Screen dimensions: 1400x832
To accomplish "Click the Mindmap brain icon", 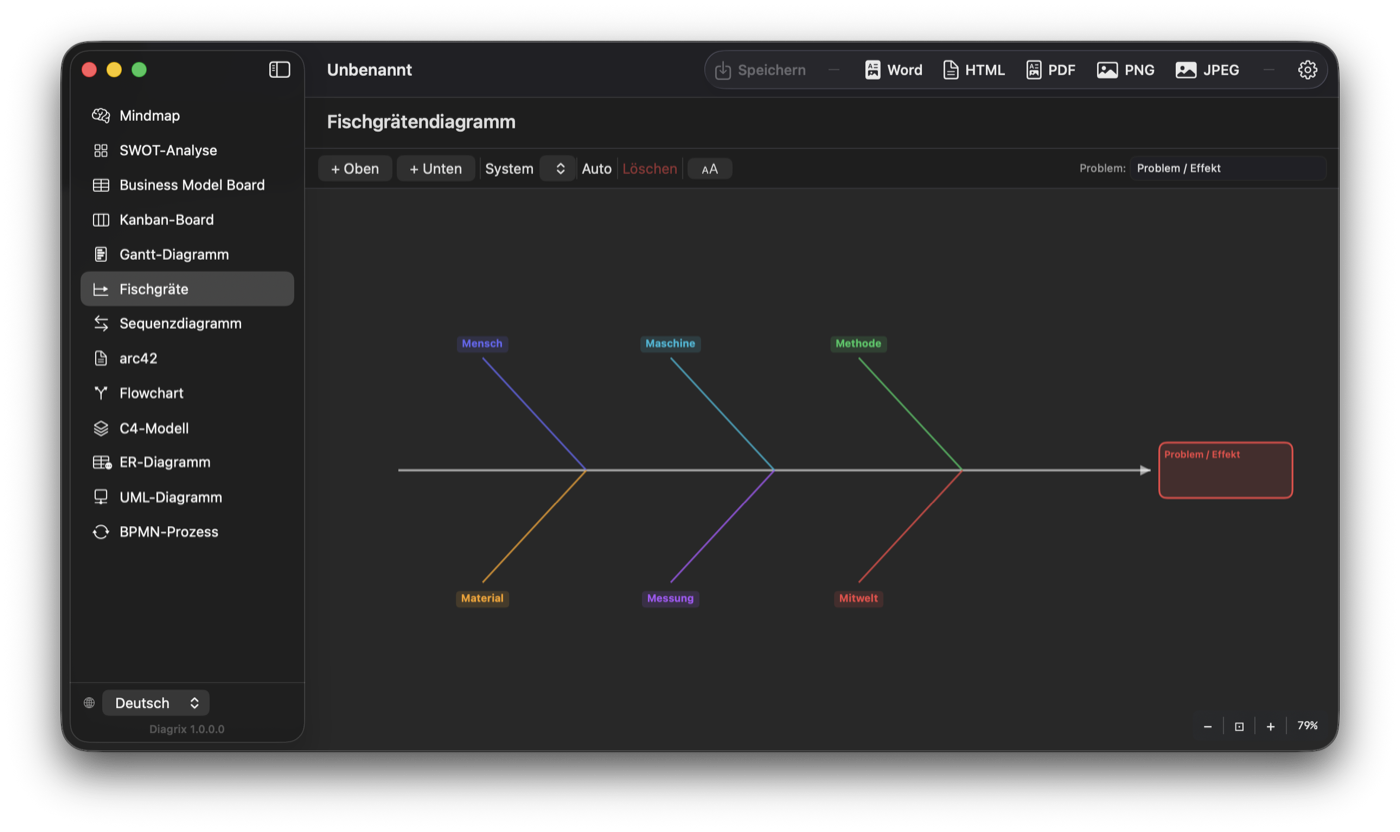I will [101, 116].
